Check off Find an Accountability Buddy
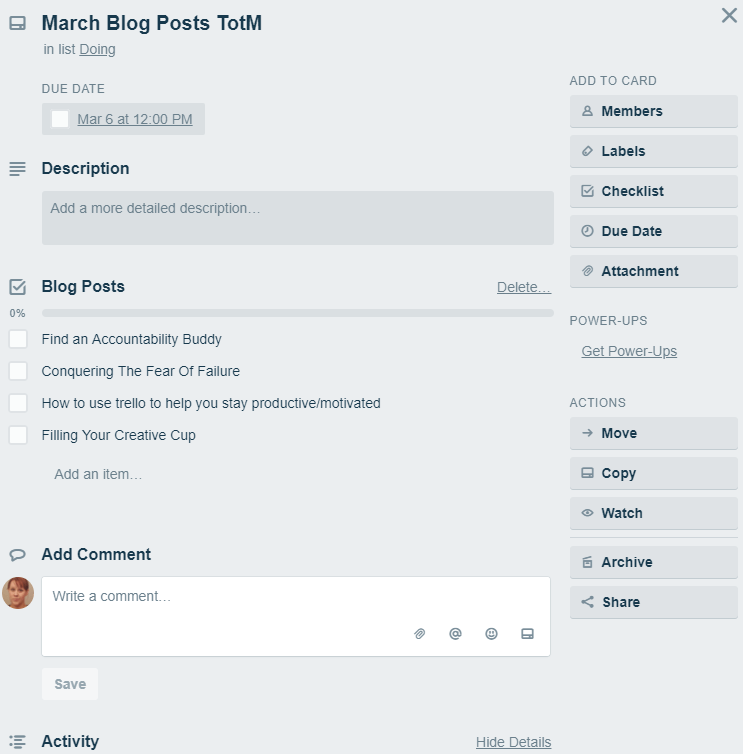Viewport: 743px width, 754px height. coord(18,339)
